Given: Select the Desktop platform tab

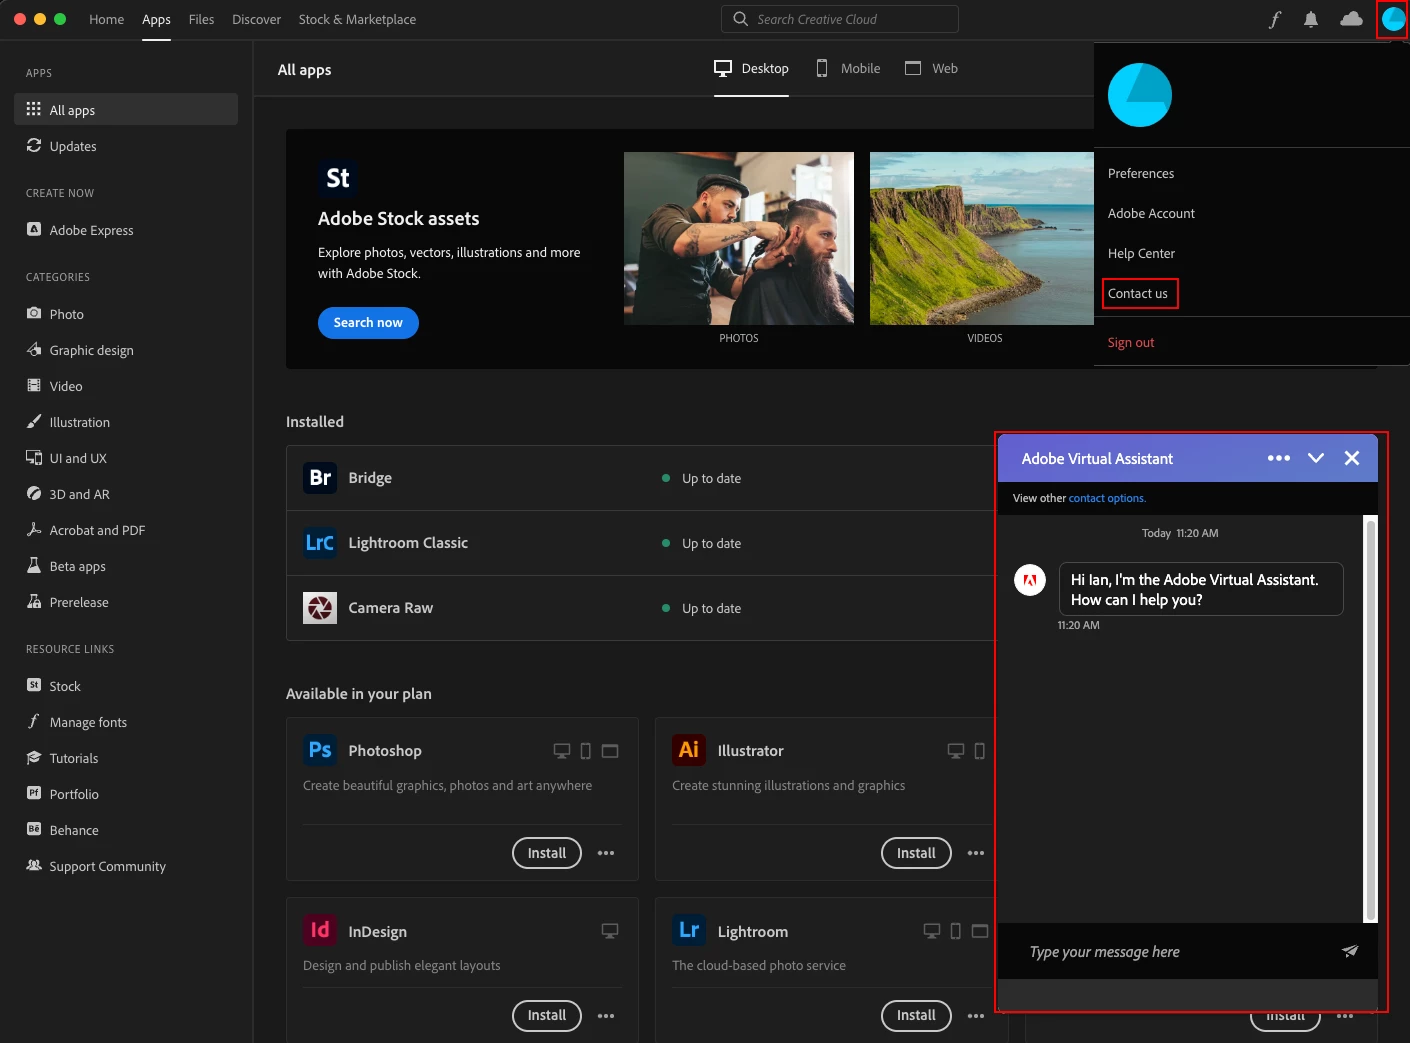Looking at the screenshot, I should click(751, 68).
